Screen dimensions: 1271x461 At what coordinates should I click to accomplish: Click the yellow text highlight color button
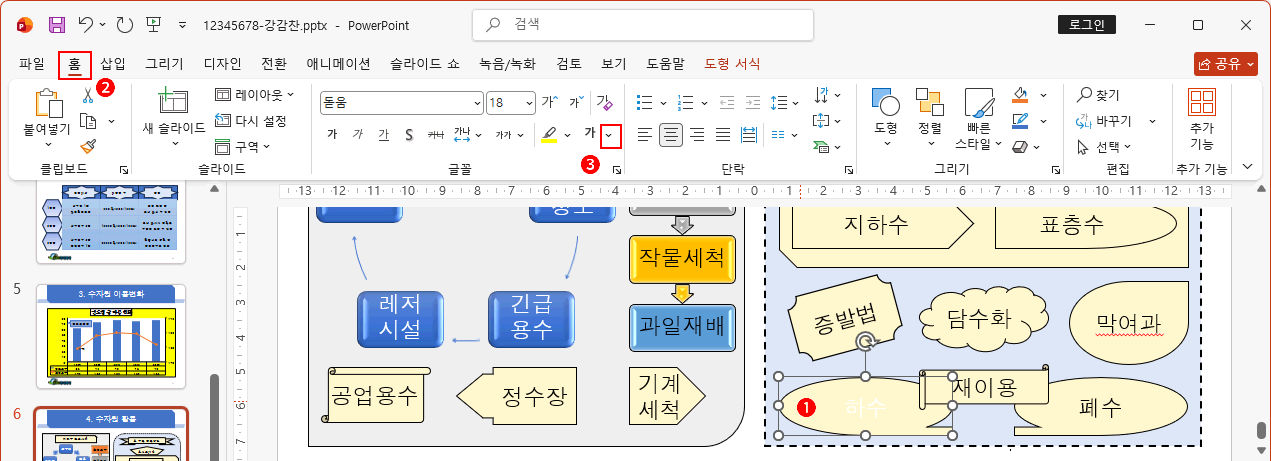(549, 134)
